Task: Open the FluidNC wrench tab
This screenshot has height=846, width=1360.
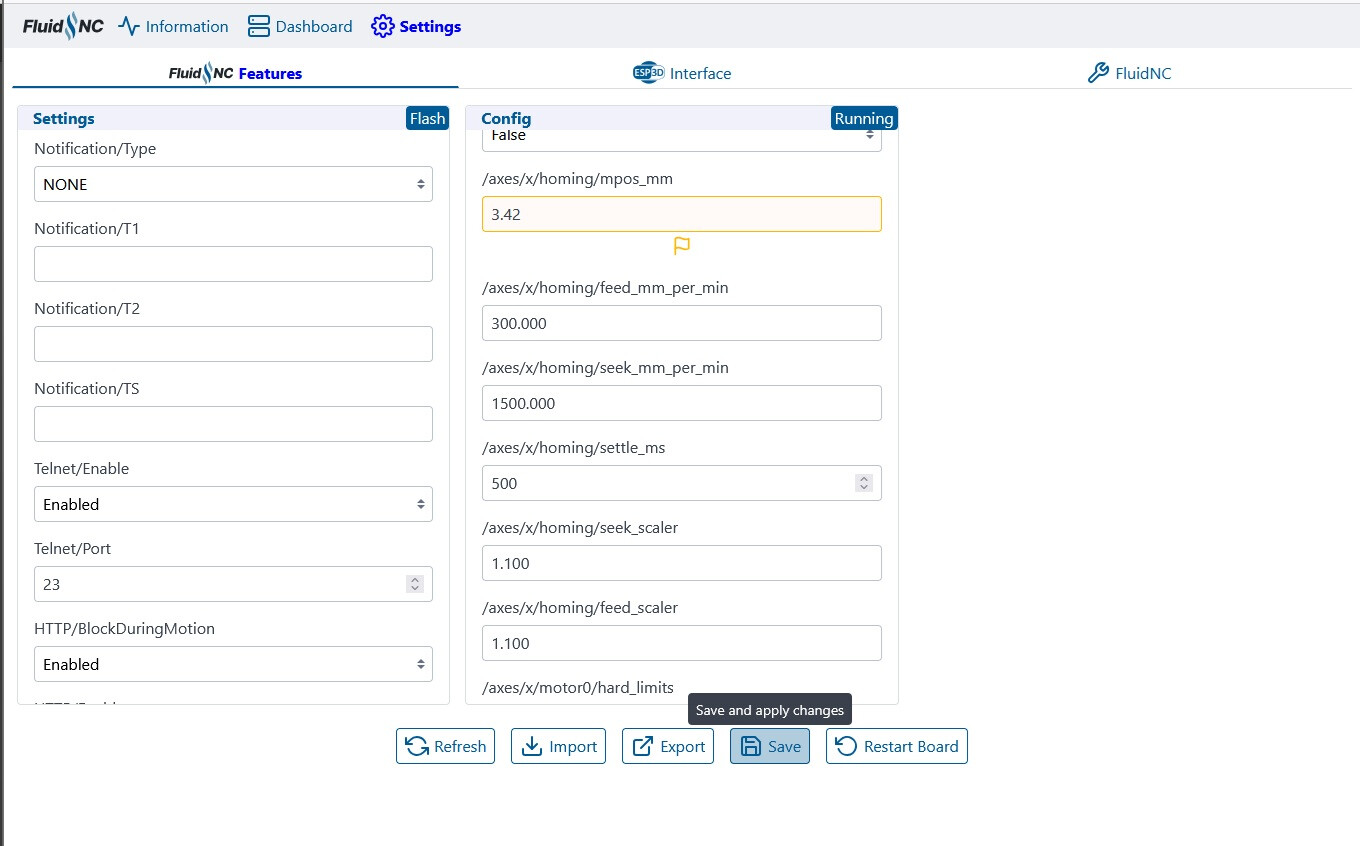Action: point(1128,73)
